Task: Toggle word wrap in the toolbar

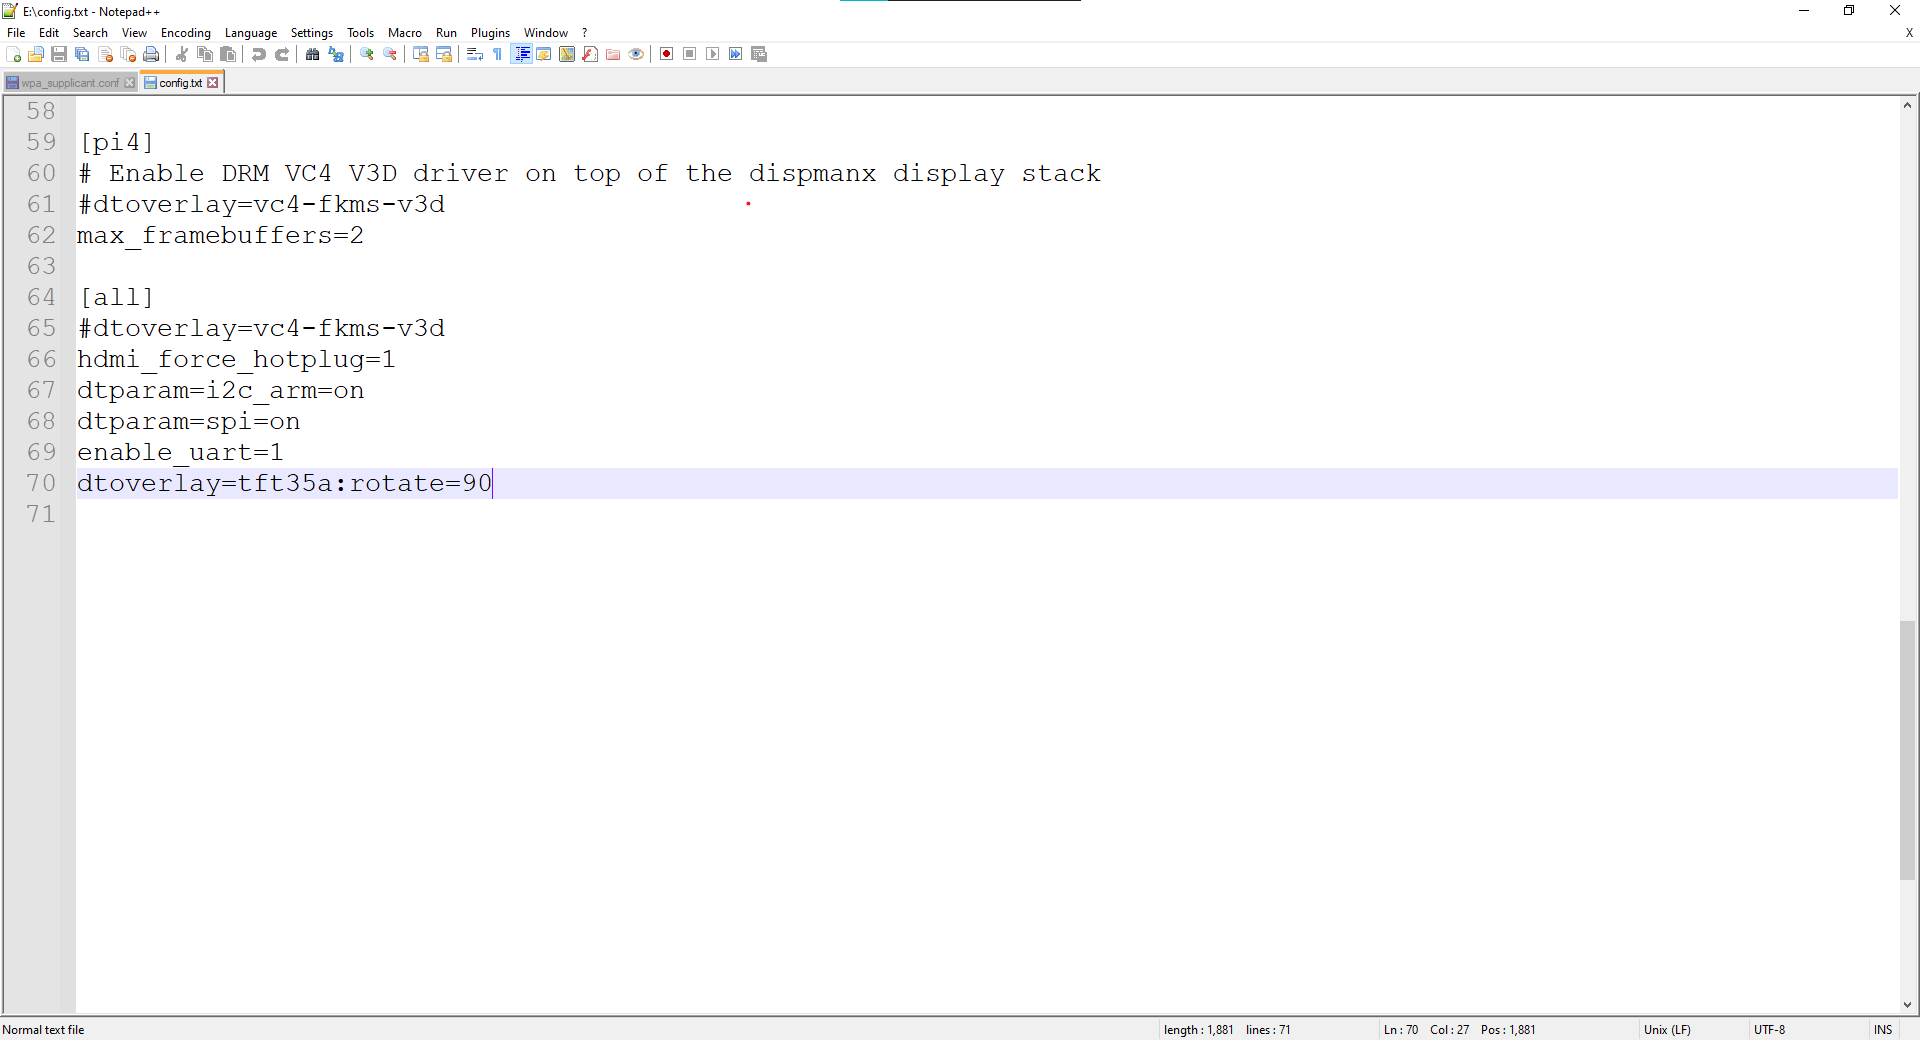Action: pyautogui.click(x=475, y=54)
